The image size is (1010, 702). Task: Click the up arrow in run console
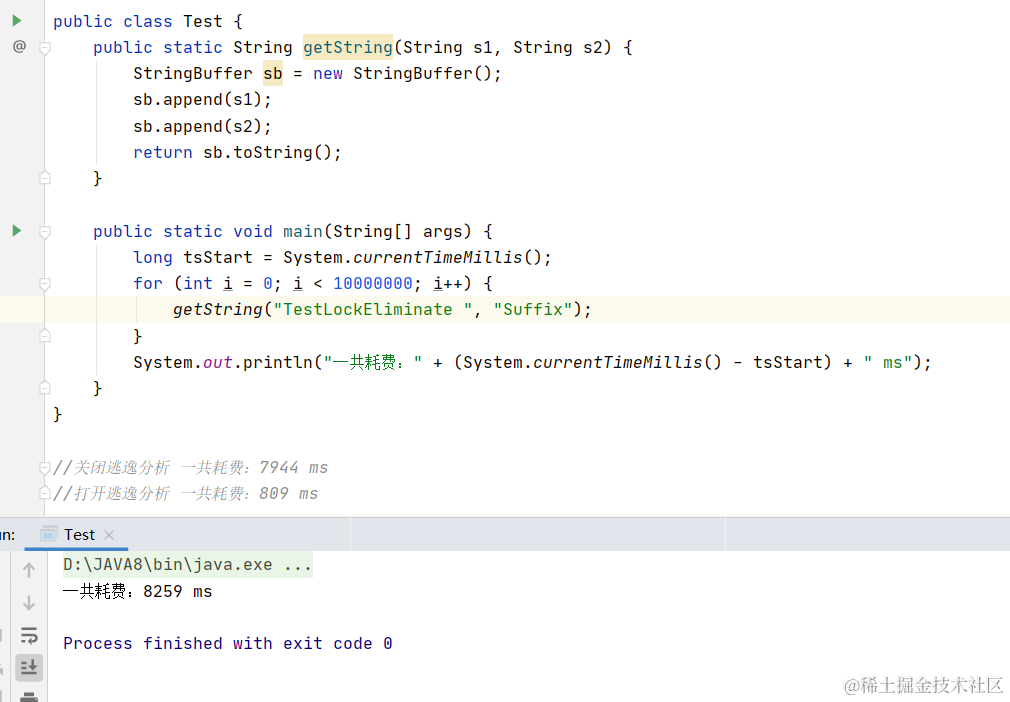coord(29,569)
